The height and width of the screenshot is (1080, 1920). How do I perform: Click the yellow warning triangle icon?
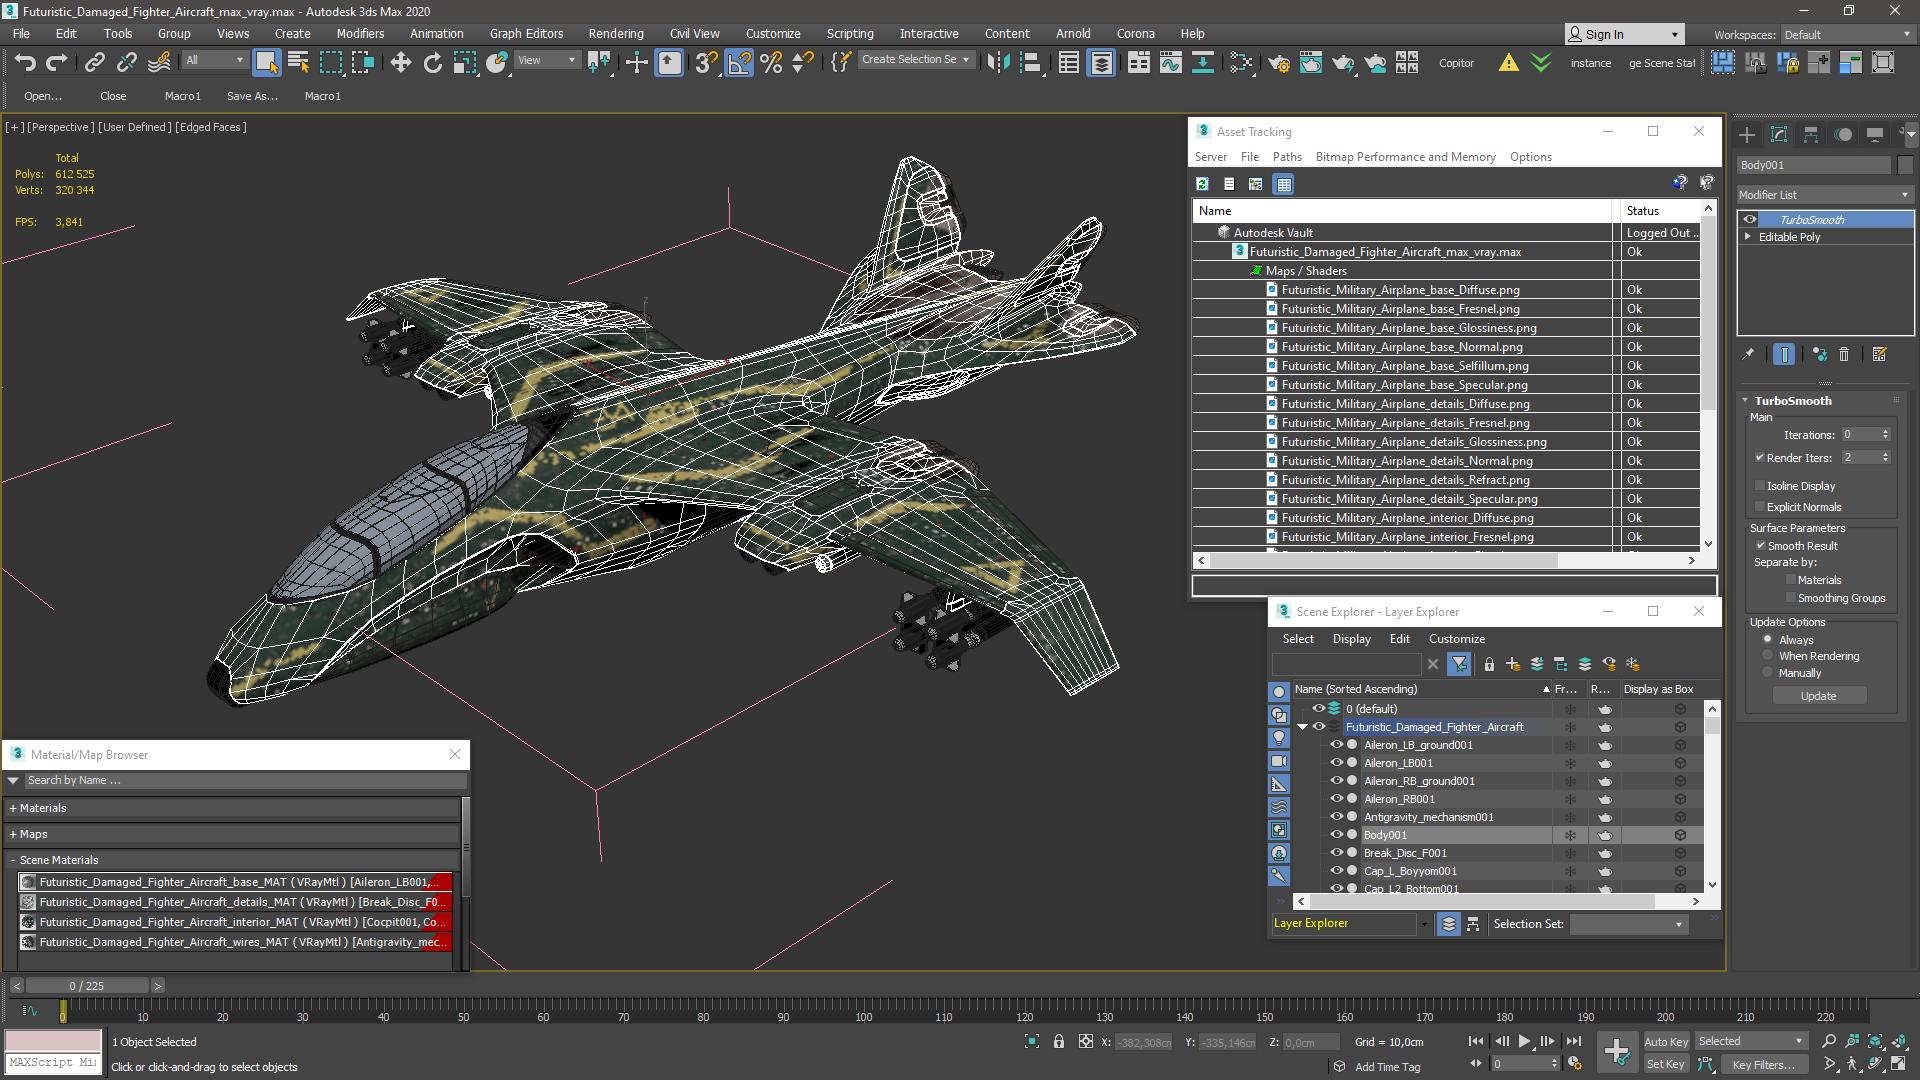click(1508, 63)
